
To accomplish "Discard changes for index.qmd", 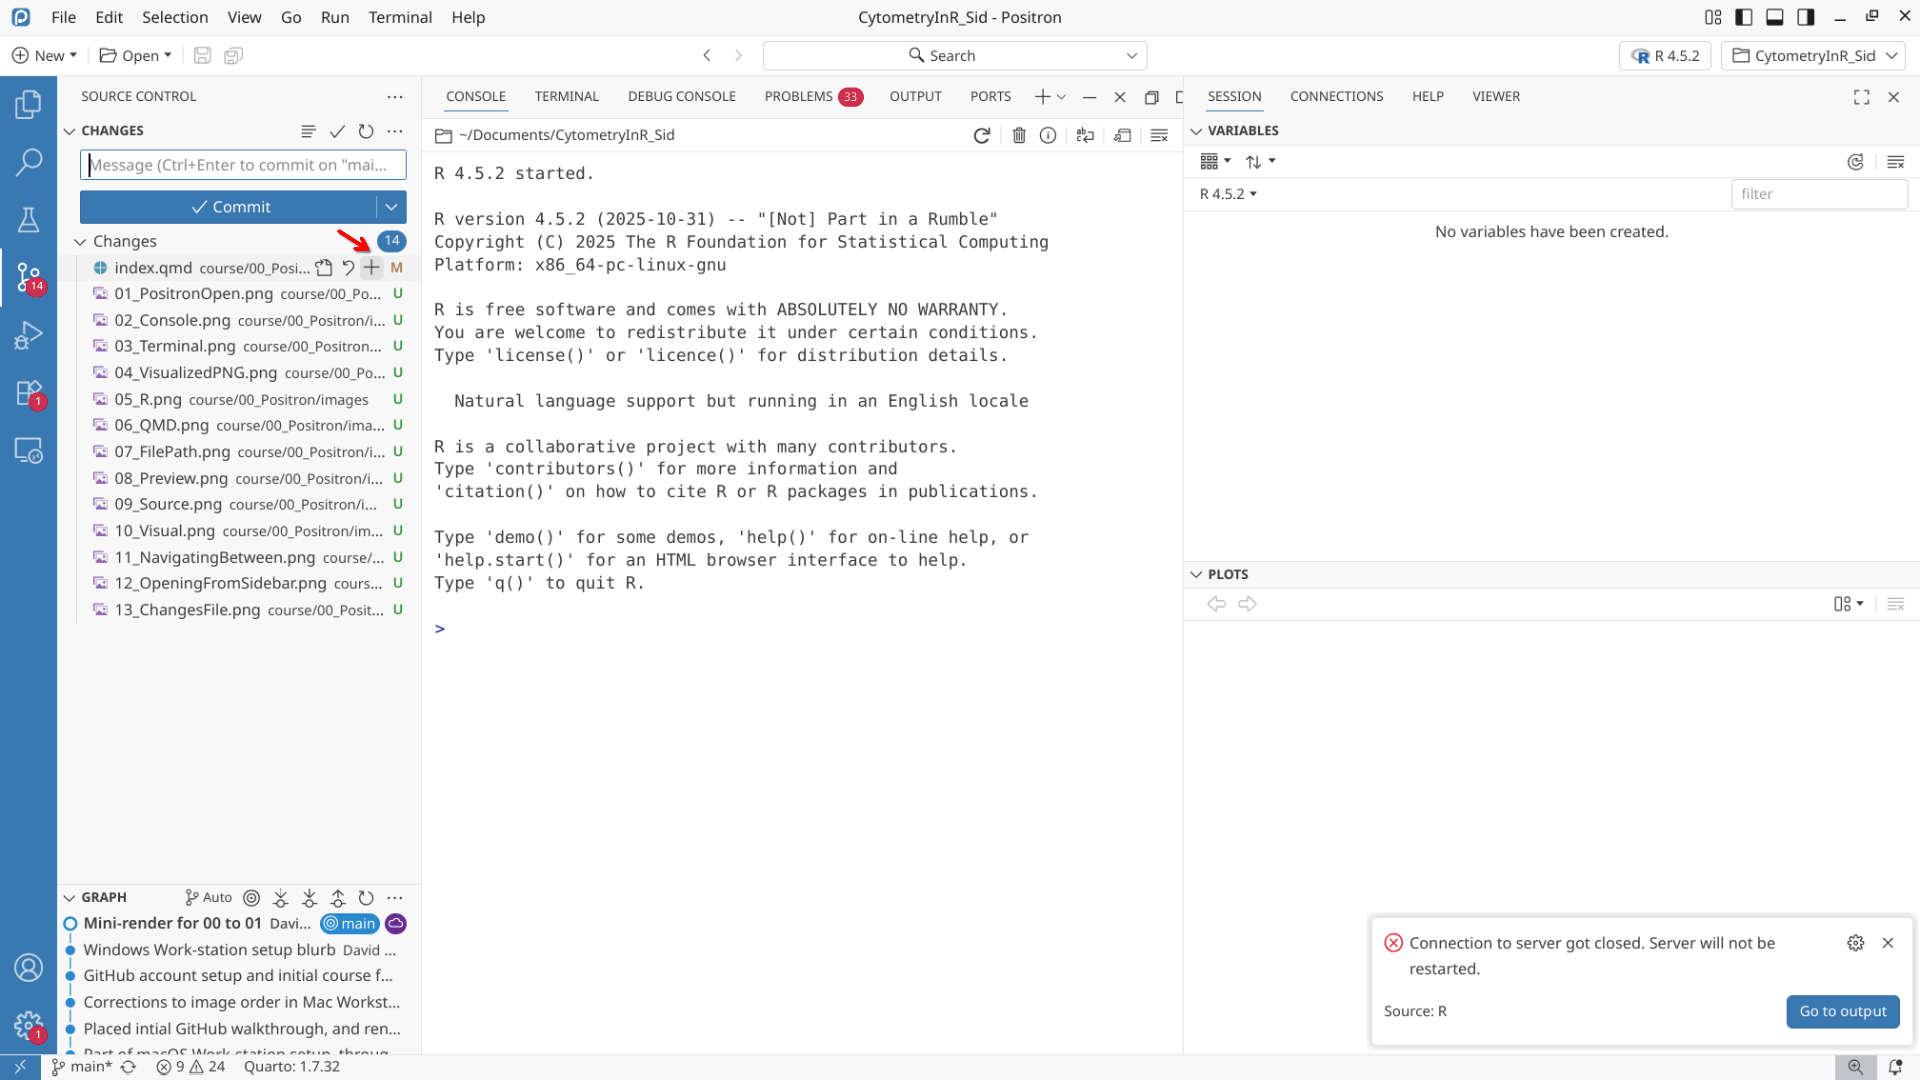I will 348,267.
